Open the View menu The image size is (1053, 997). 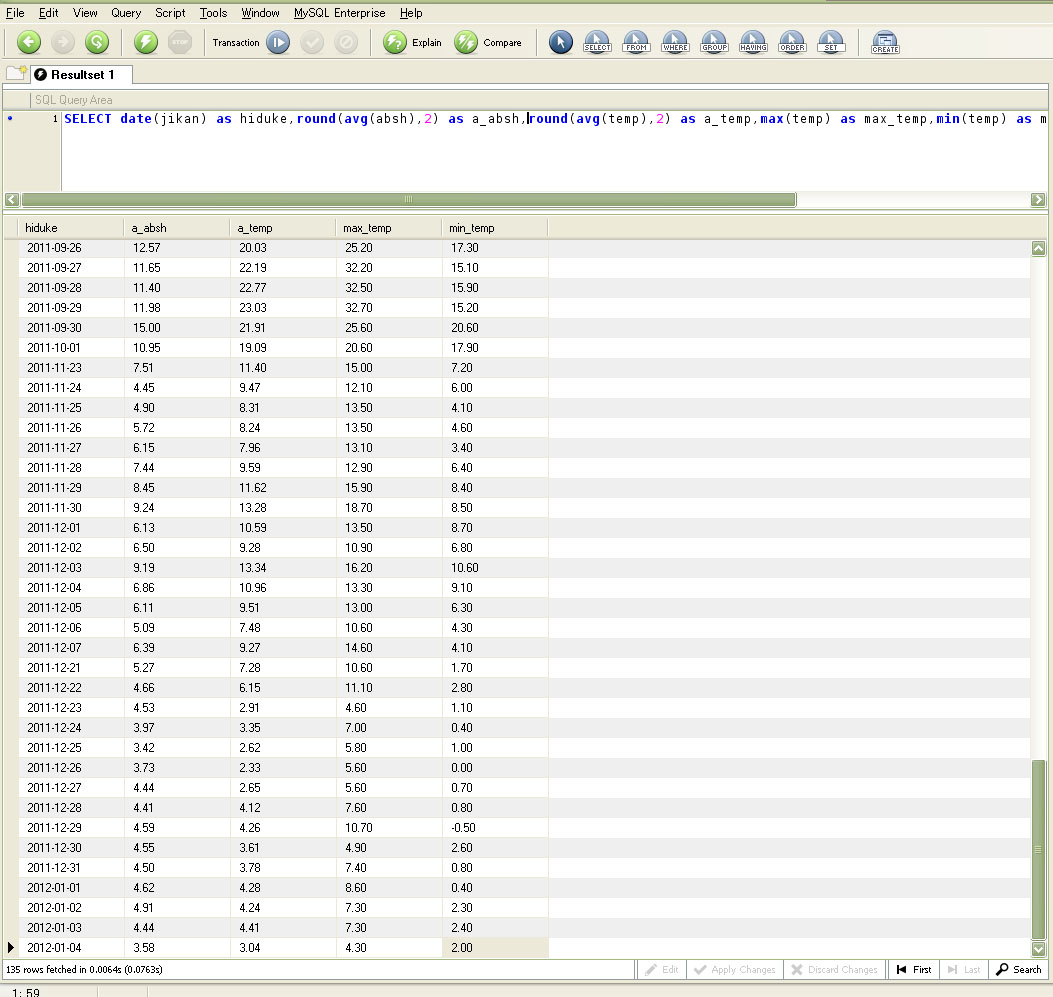coord(85,13)
